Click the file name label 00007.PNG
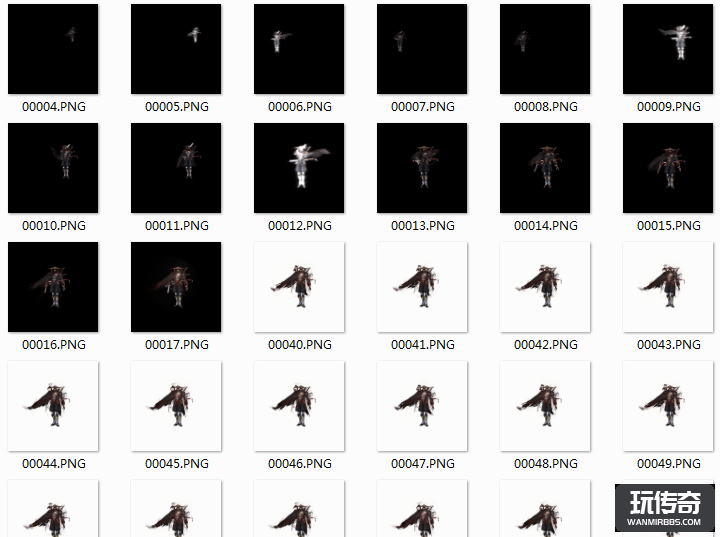Viewport: 720px width, 537px height. tap(423, 107)
